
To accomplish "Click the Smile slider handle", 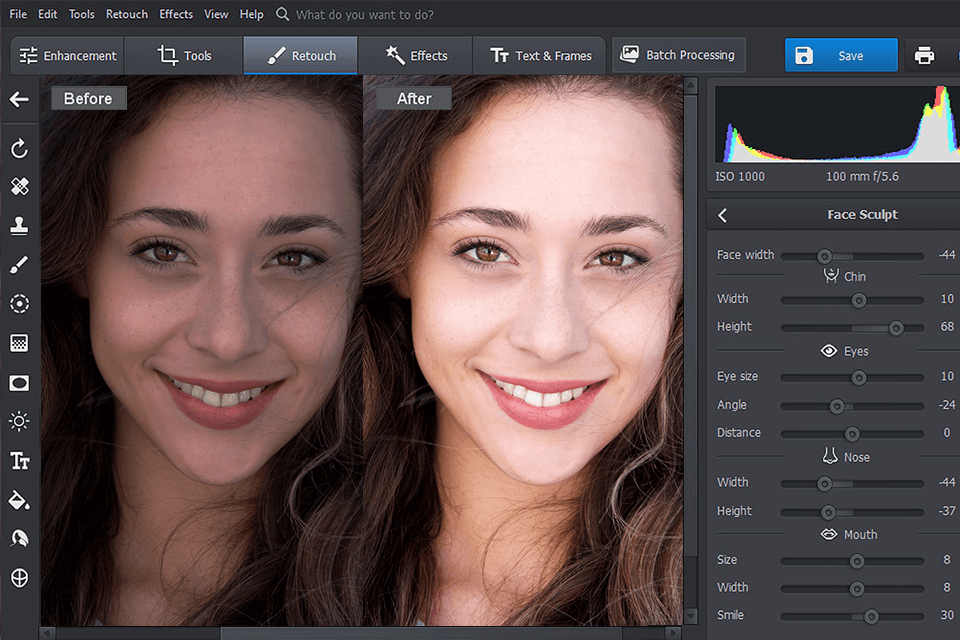I will (871, 616).
